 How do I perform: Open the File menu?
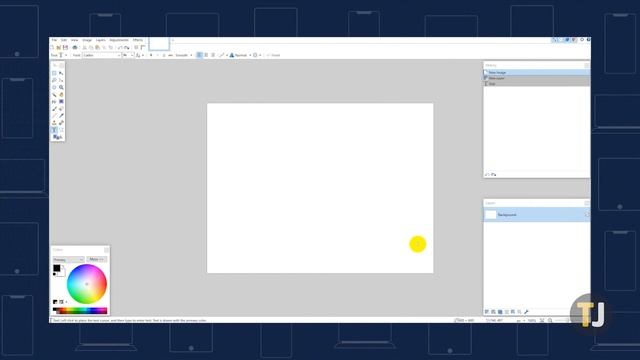click(x=54, y=40)
